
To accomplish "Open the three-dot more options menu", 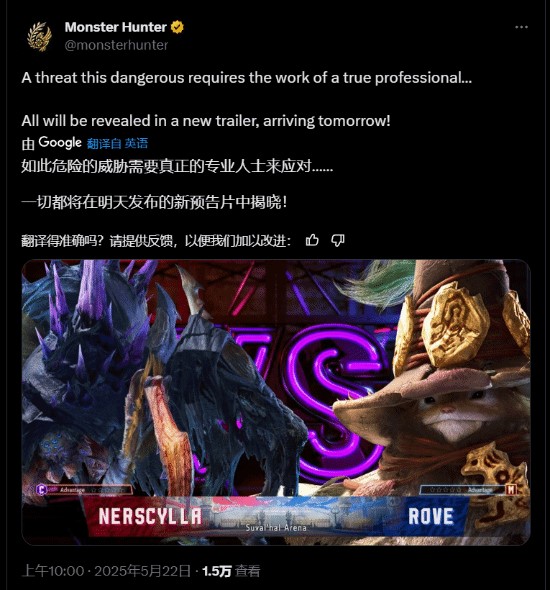I will tap(521, 27).
